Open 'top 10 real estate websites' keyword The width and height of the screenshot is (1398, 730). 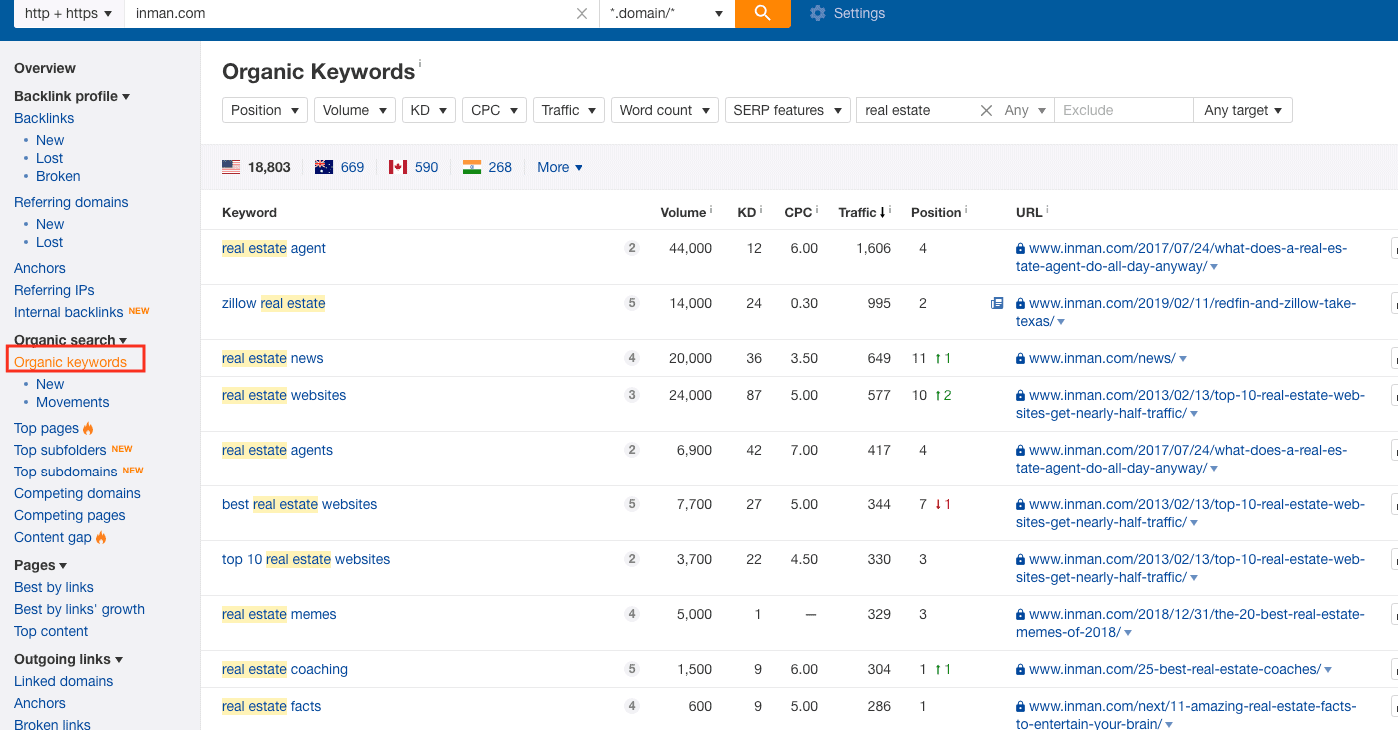click(x=306, y=559)
